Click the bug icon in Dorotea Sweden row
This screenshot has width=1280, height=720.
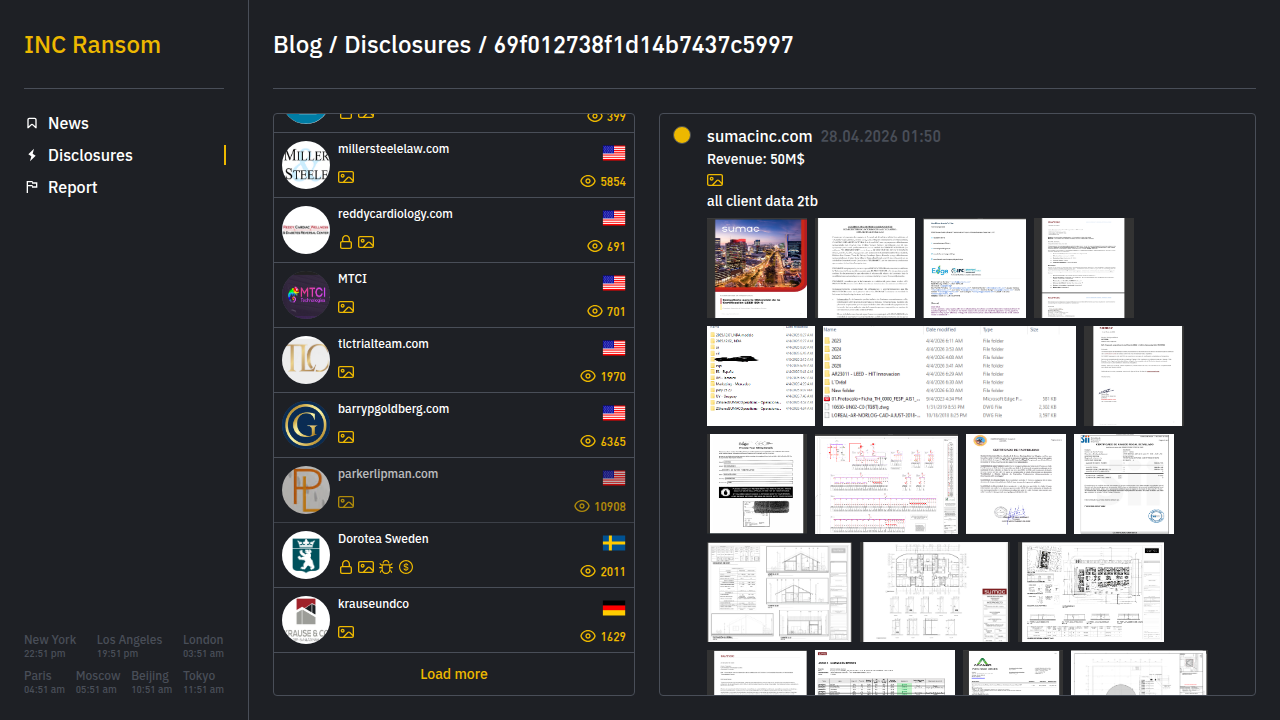click(x=386, y=567)
